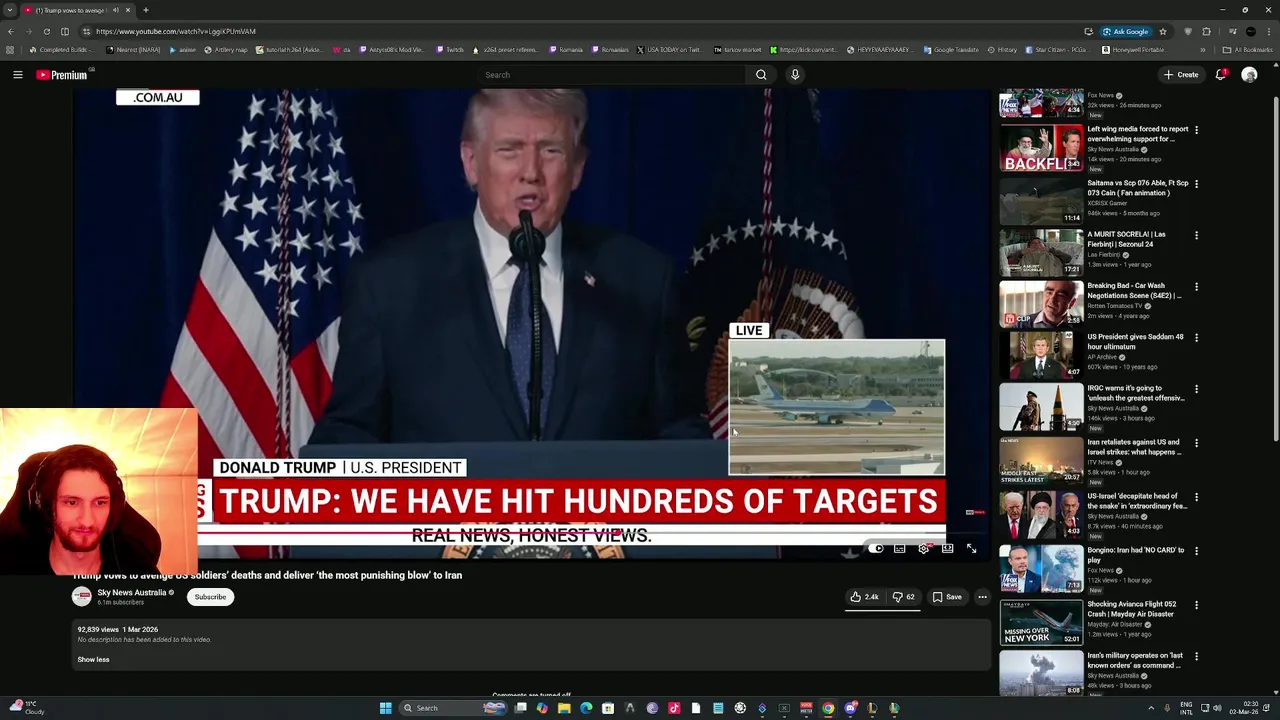
Task: Click the Create button
Action: [1181, 75]
